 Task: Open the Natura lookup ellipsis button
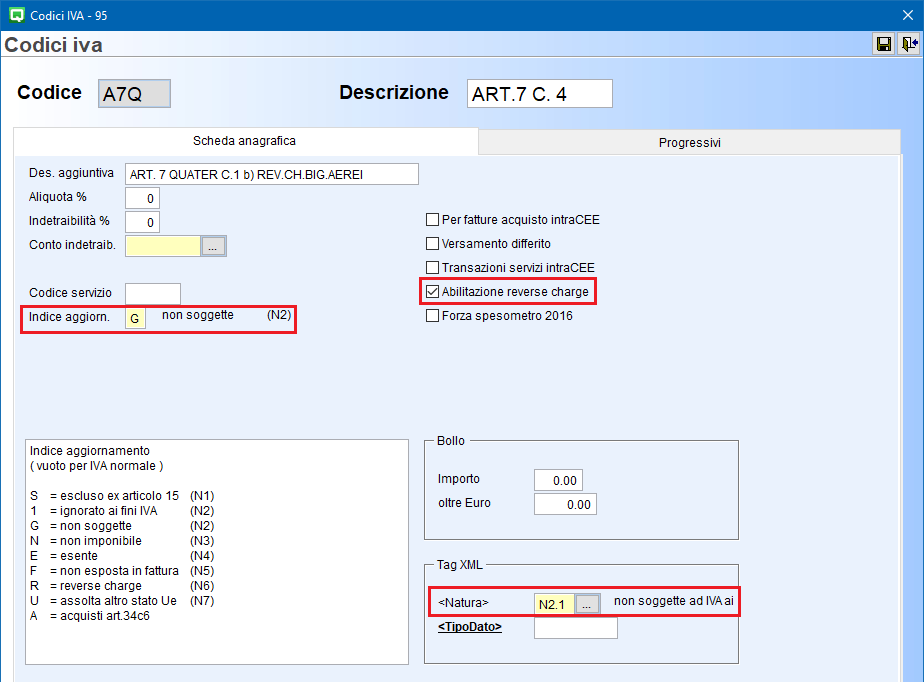(588, 604)
